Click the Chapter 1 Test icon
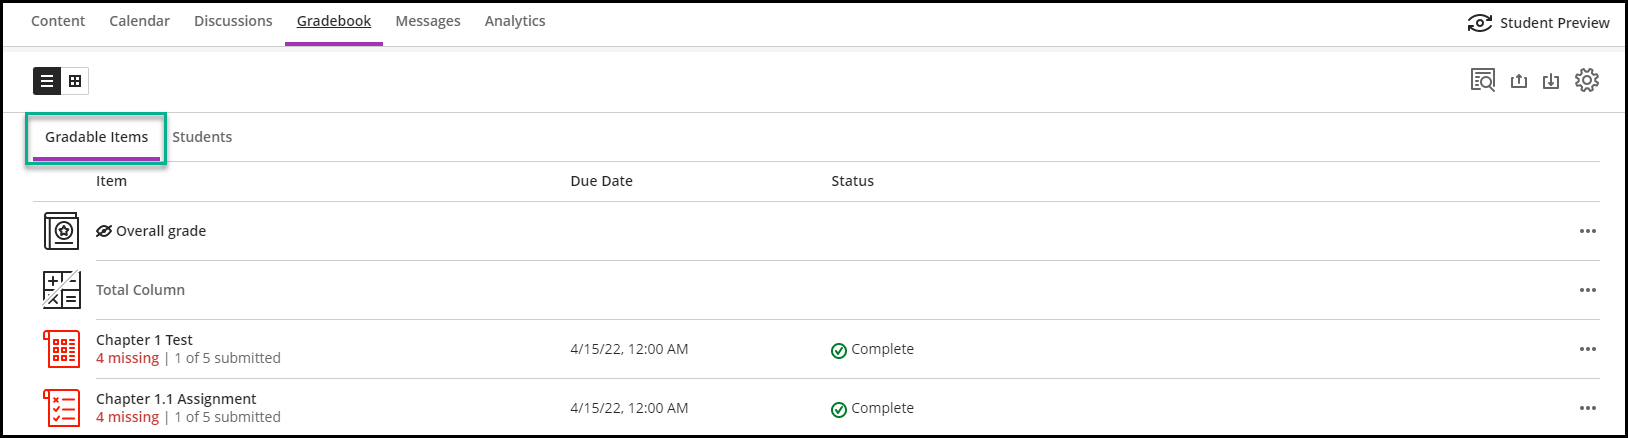 click(x=61, y=349)
